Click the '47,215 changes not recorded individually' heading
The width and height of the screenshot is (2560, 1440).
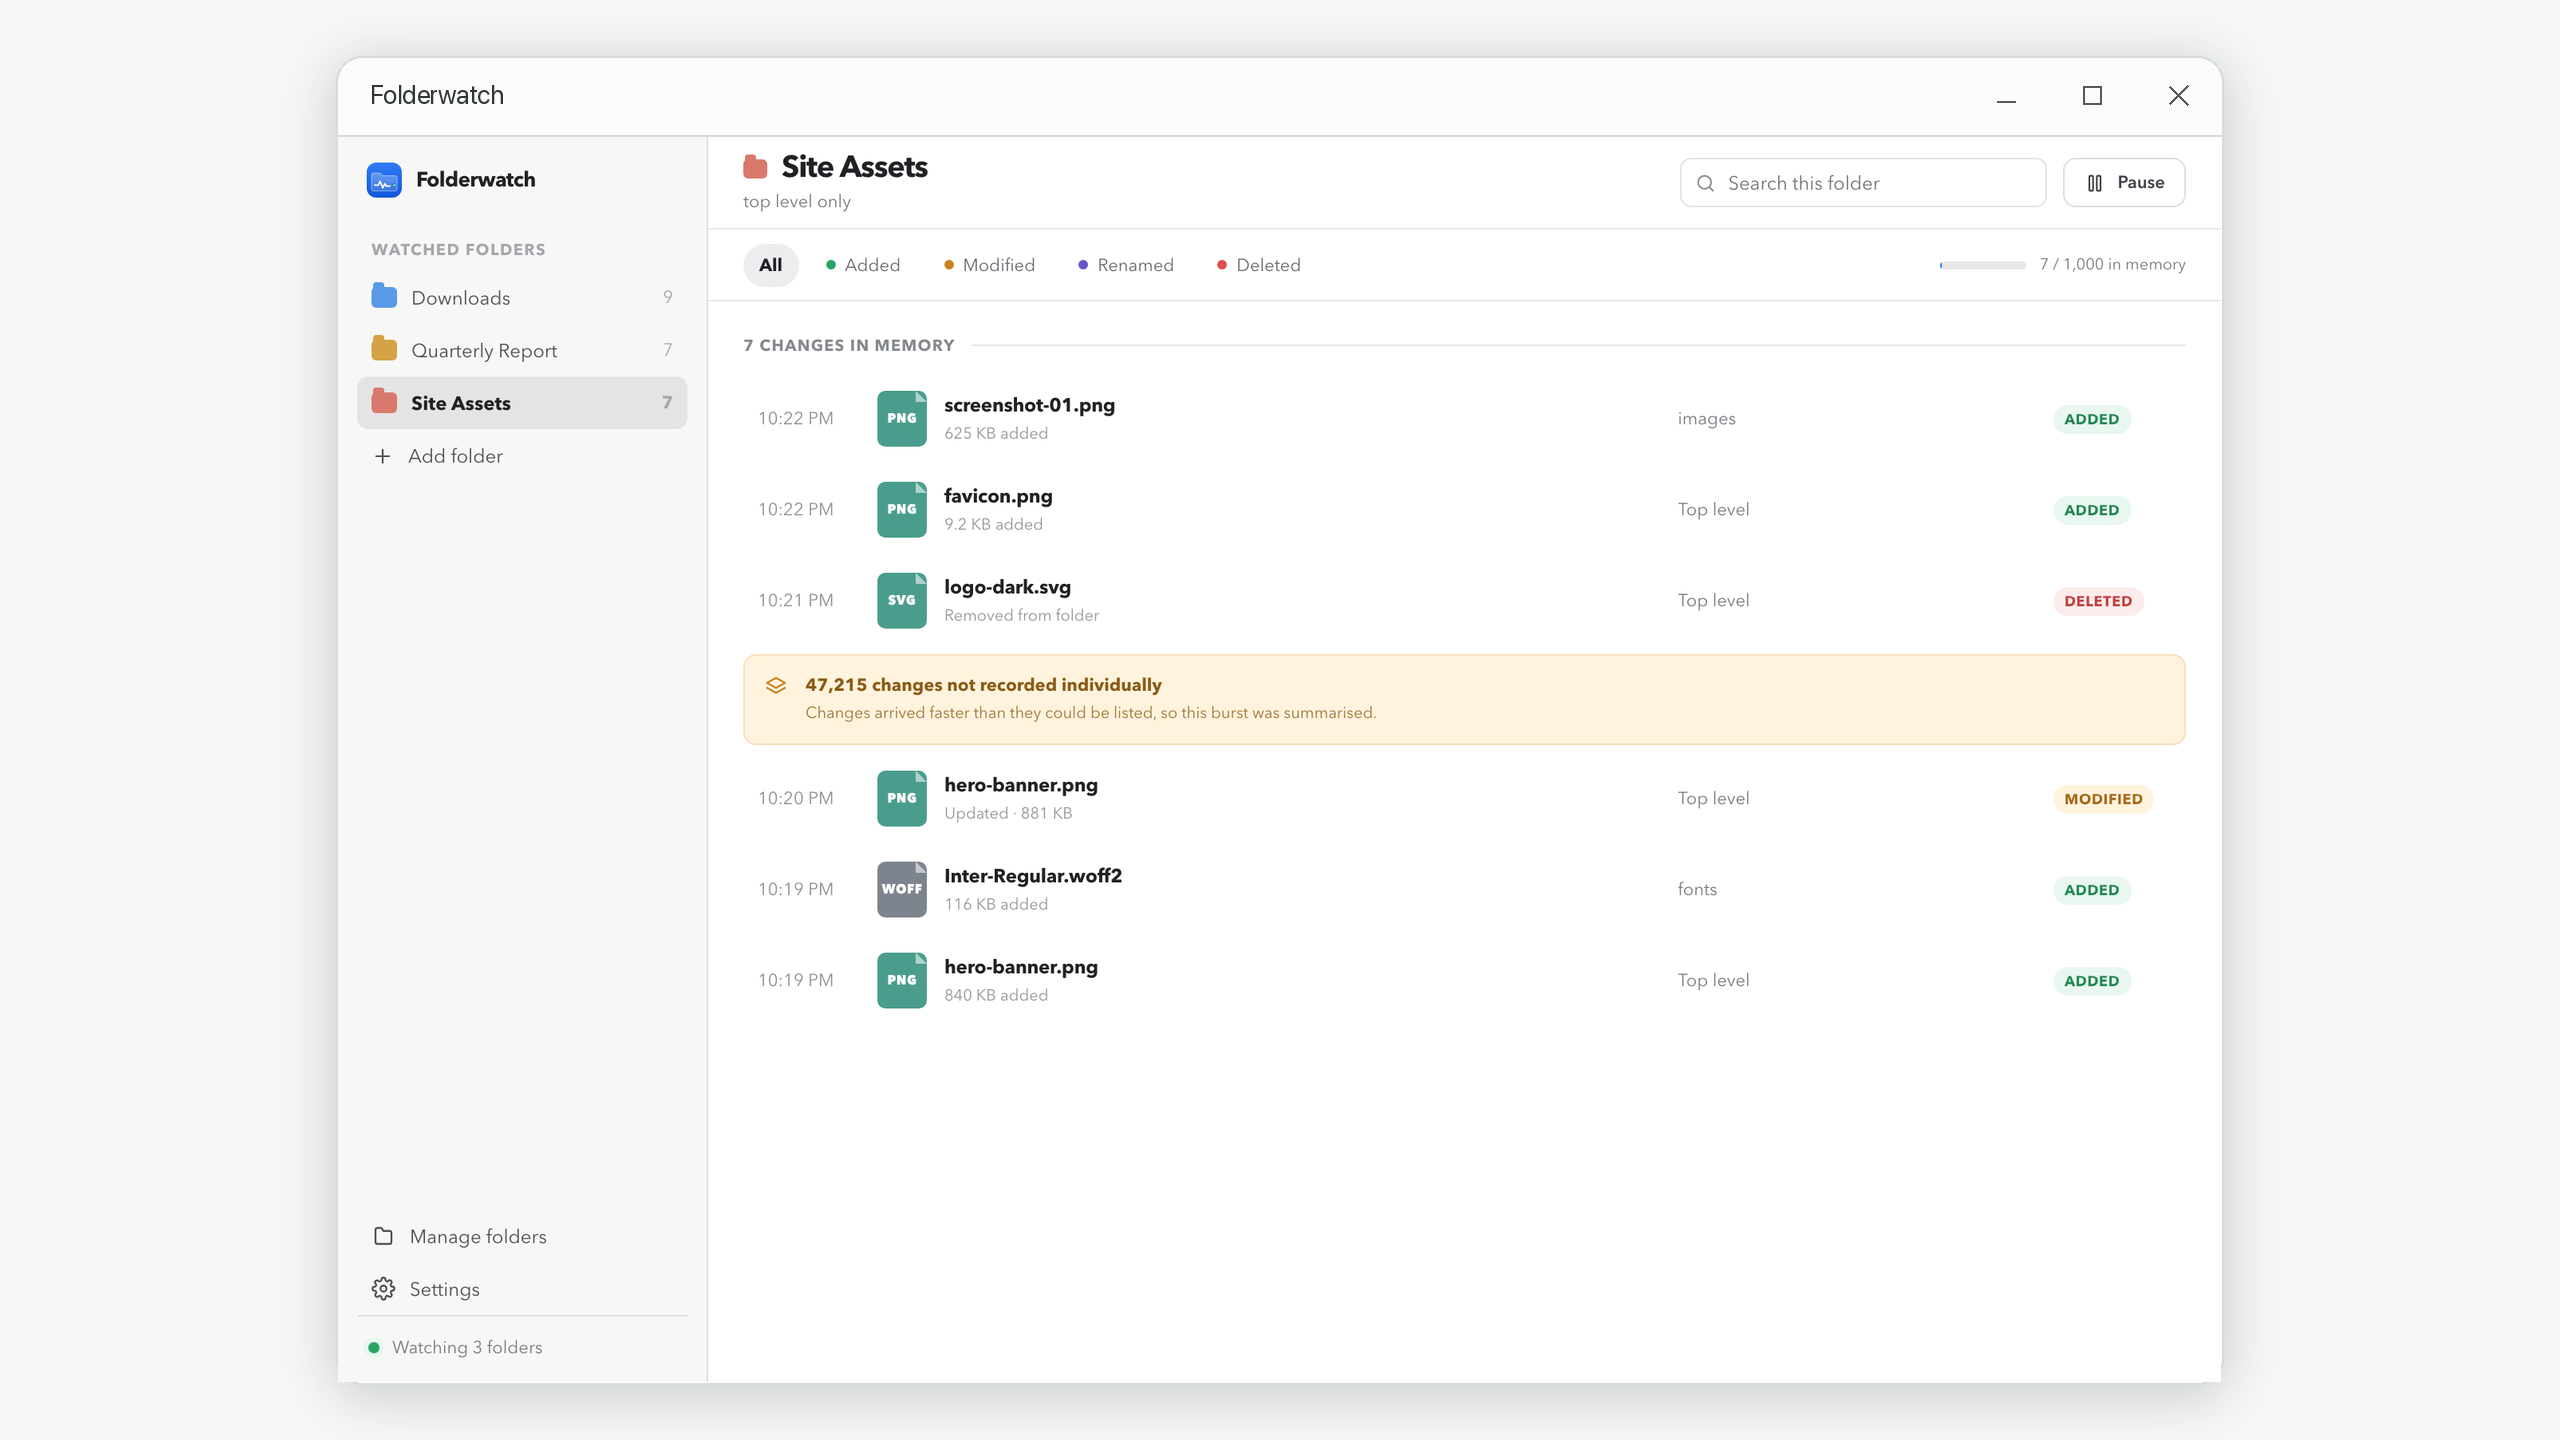[983, 685]
